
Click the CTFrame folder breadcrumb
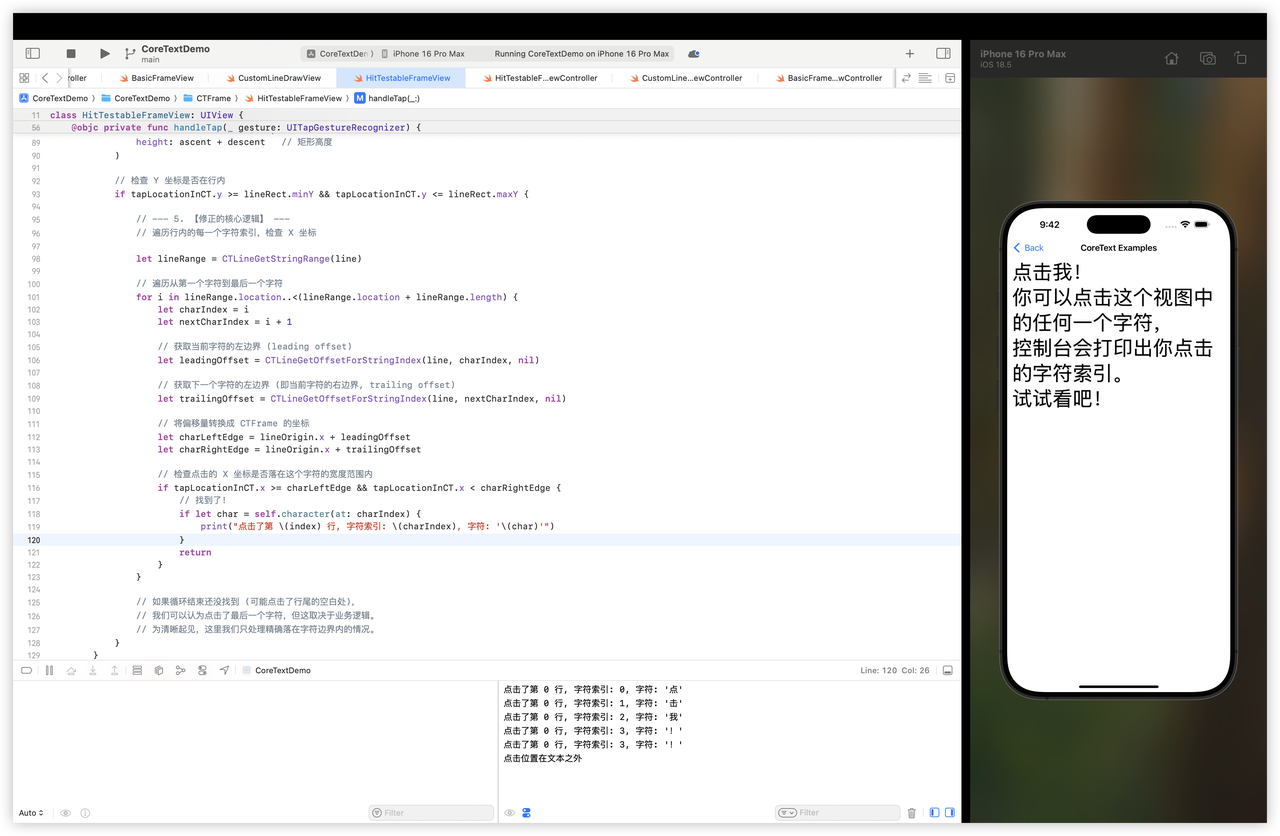[x=207, y=98]
